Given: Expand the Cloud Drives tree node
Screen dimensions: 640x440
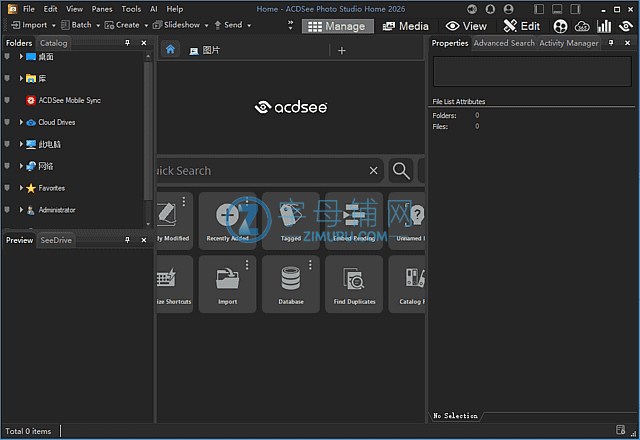Looking at the screenshot, I should coord(21,122).
